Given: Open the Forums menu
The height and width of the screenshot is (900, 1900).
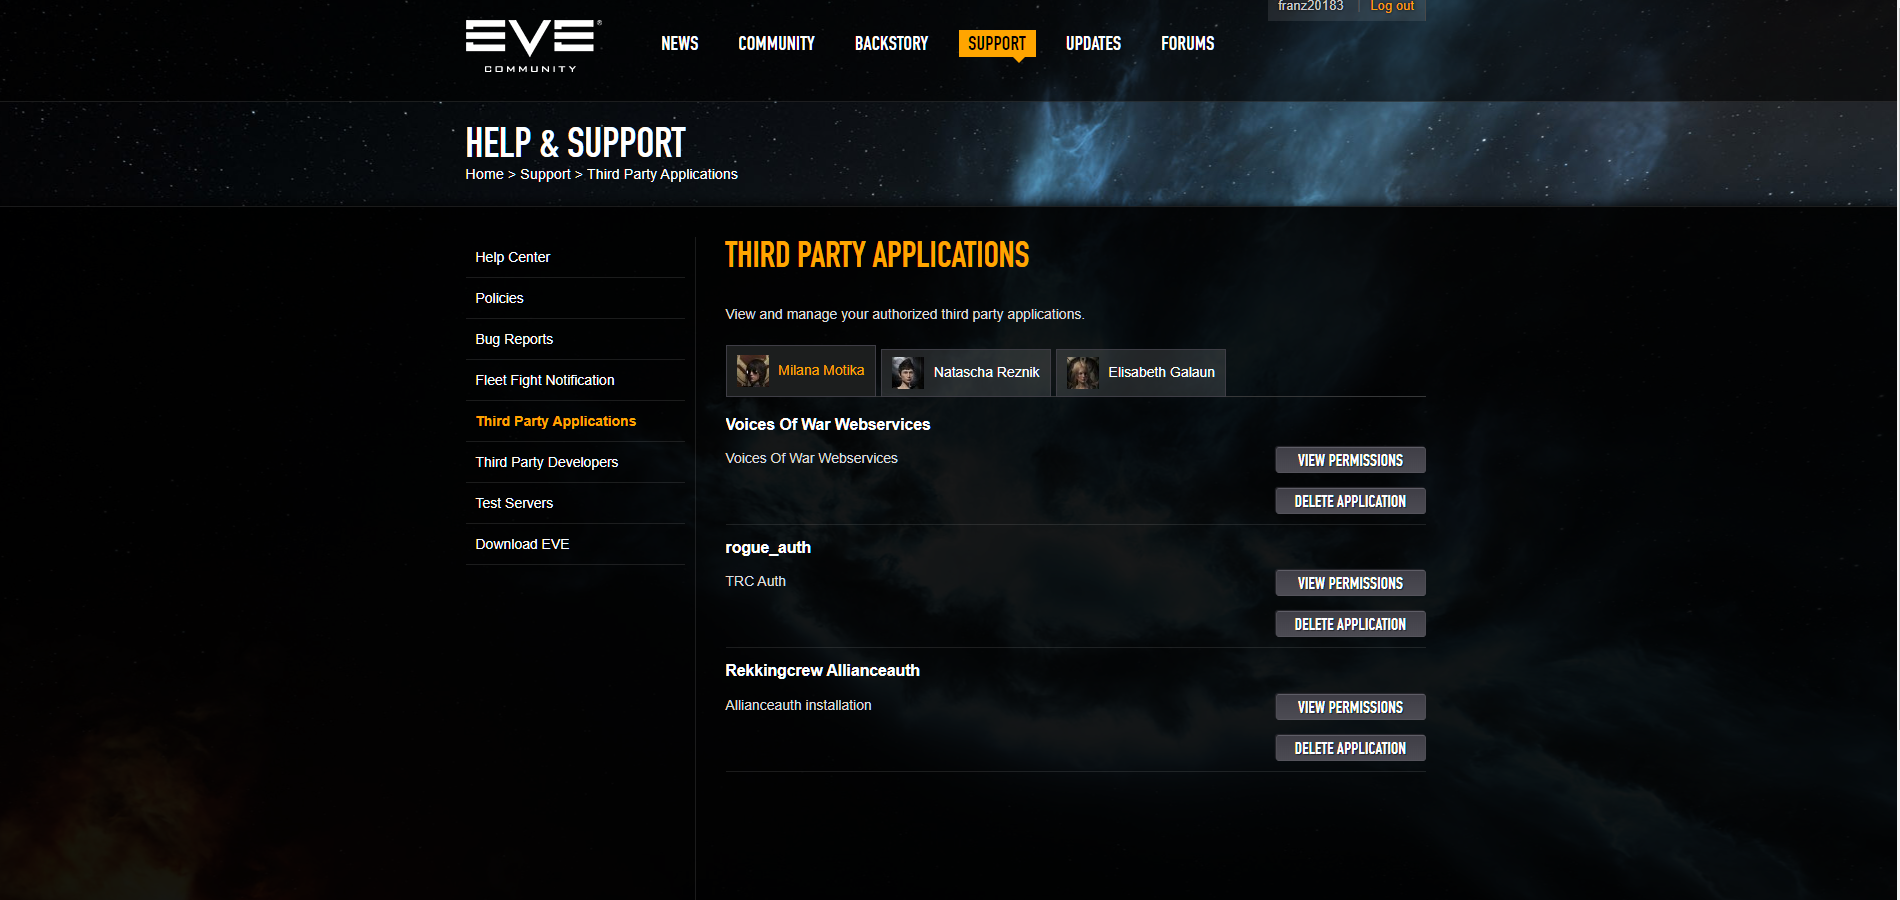Looking at the screenshot, I should pos(1187,44).
